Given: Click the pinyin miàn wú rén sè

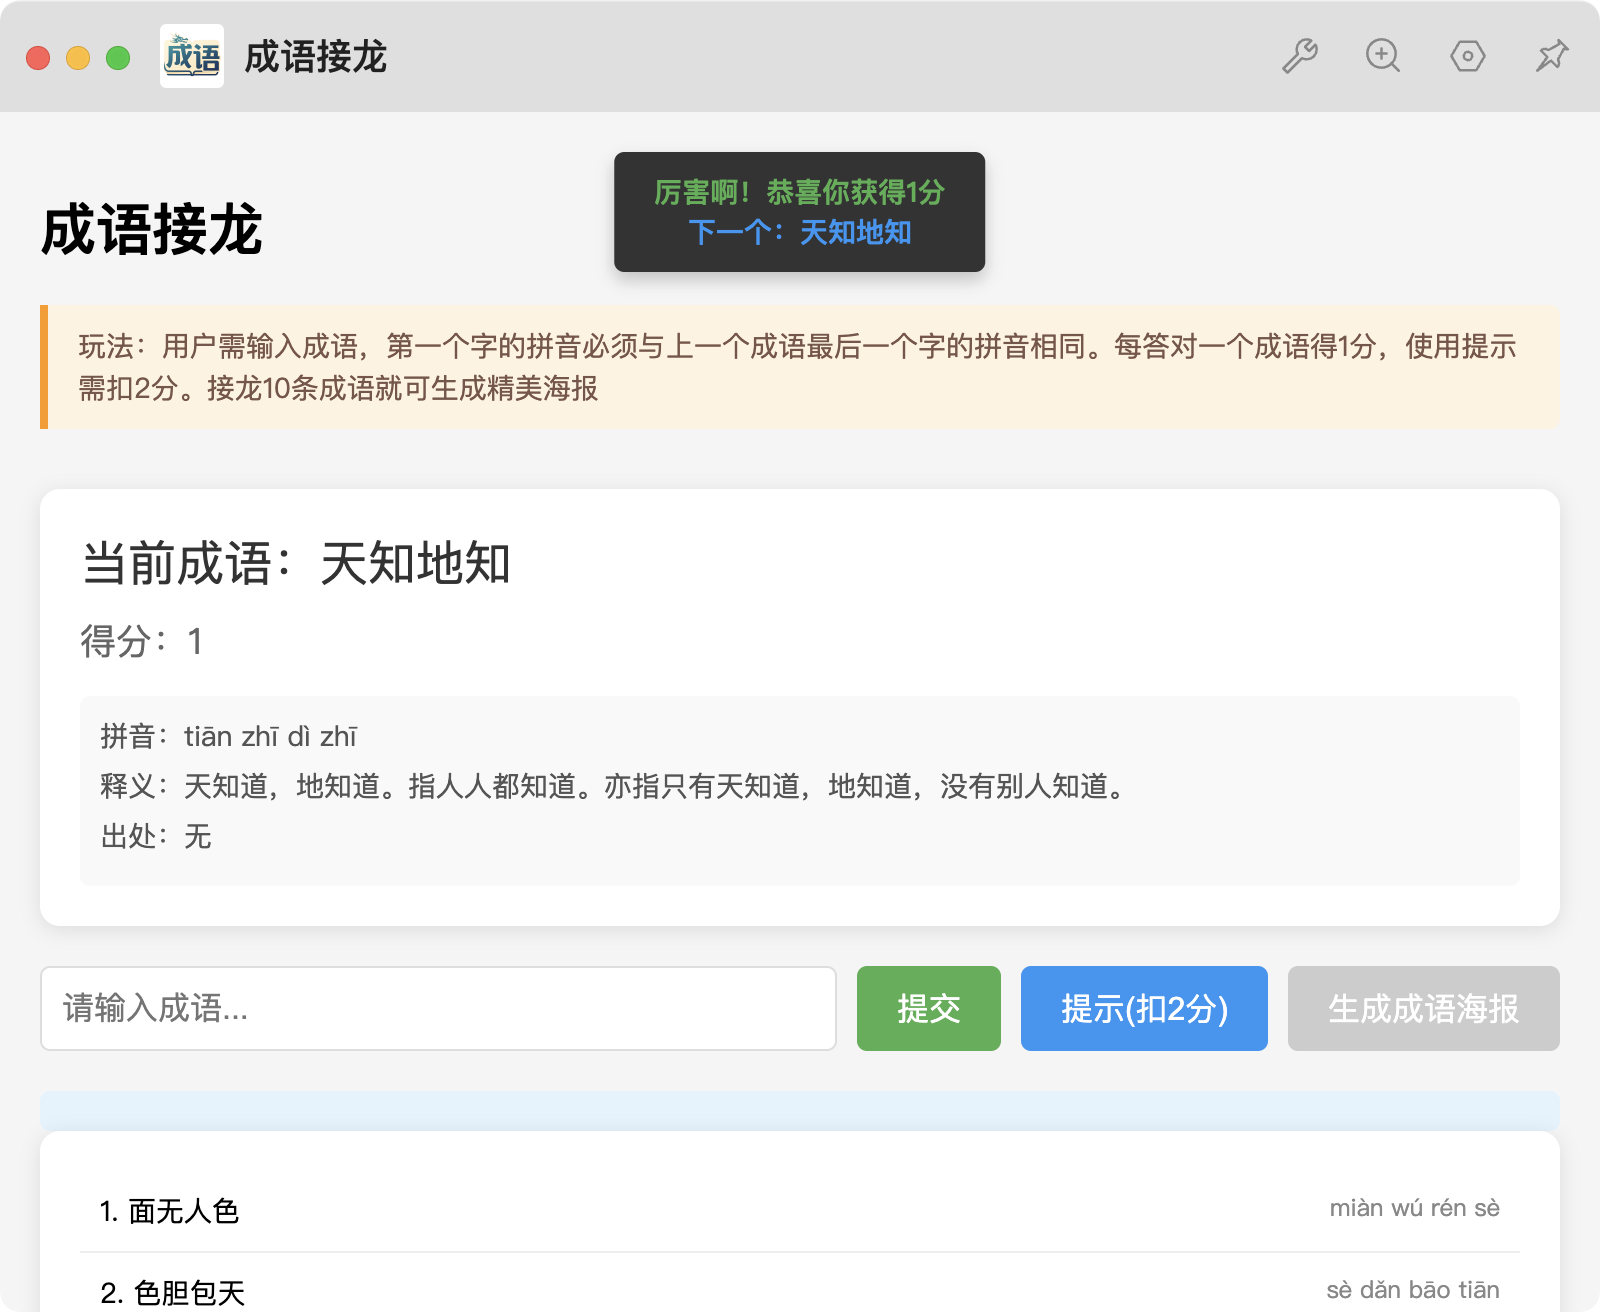Looking at the screenshot, I should point(1414,1208).
